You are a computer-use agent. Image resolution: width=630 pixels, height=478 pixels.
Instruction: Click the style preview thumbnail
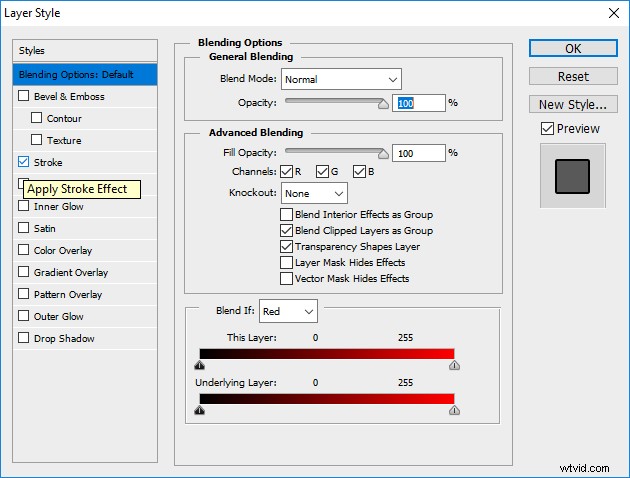(x=573, y=176)
